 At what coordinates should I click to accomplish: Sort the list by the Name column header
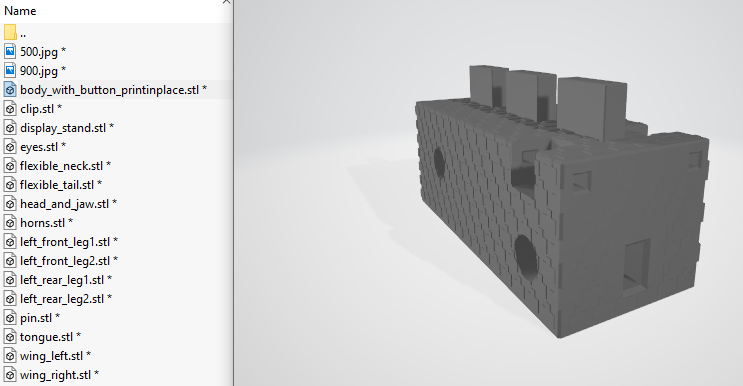coord(20,10)
